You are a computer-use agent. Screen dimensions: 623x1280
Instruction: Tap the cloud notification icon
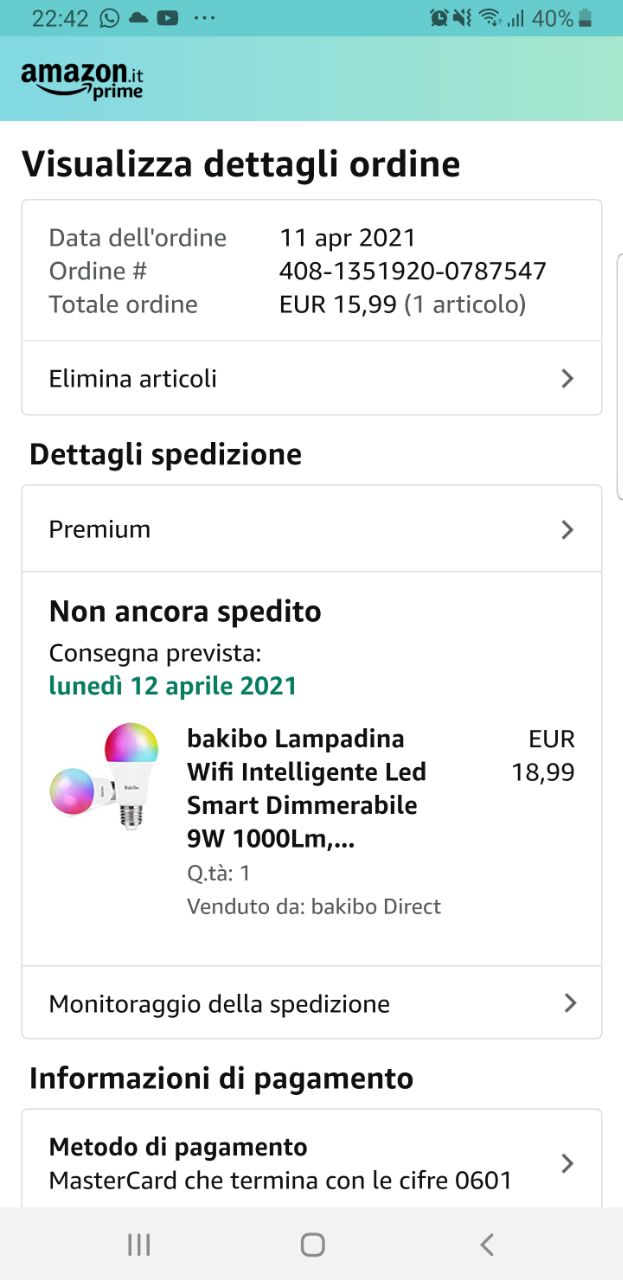pos(139,18)
